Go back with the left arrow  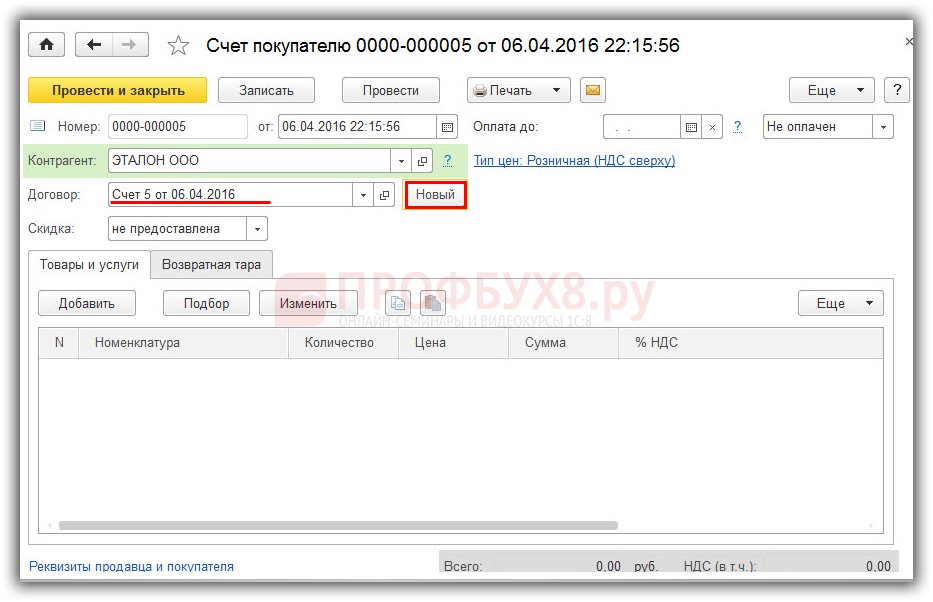pos(95,45)
